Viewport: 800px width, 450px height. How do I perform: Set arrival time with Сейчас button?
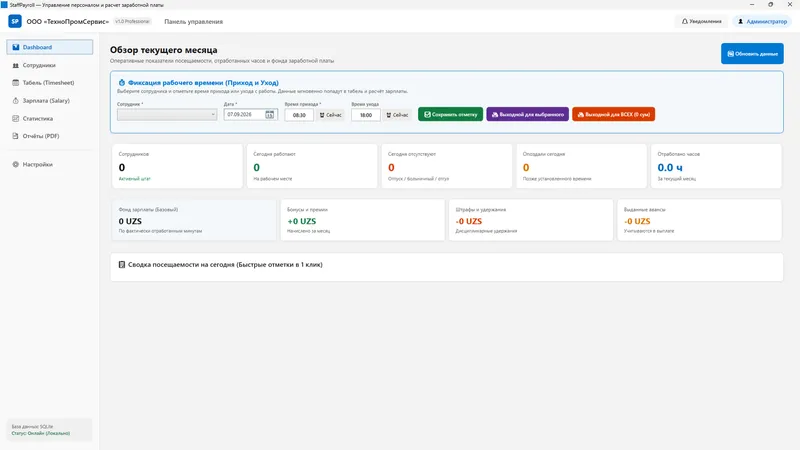pos(331,115)
